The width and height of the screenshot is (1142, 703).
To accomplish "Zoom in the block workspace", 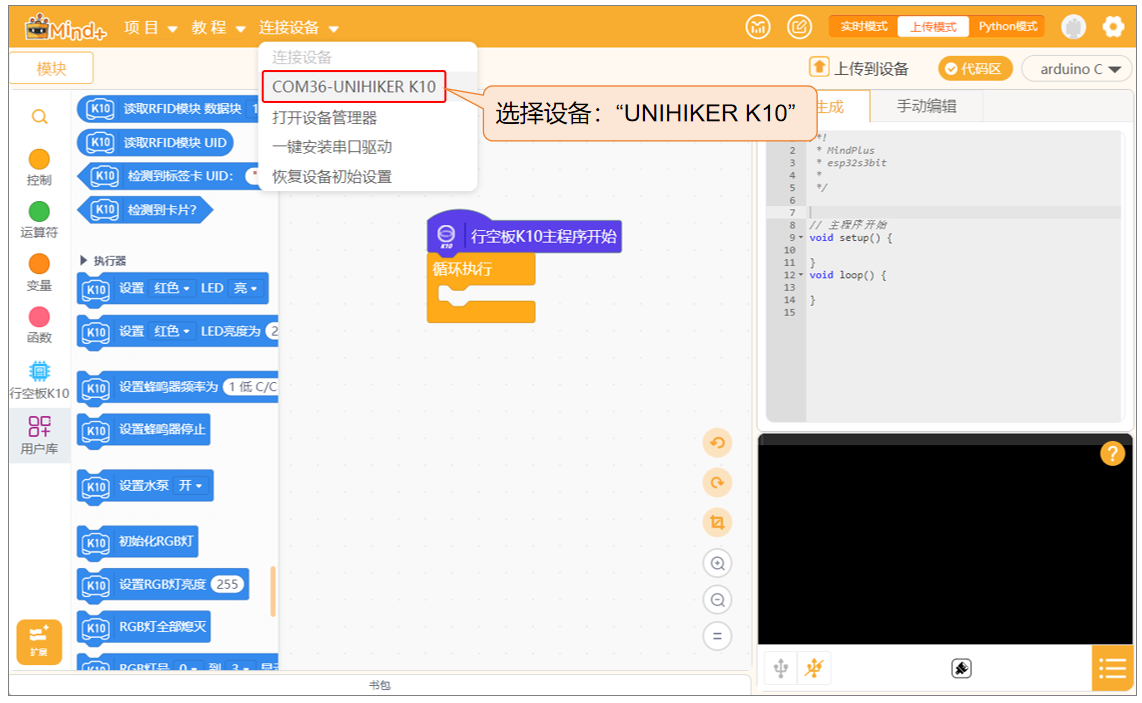I will [717, 563].
